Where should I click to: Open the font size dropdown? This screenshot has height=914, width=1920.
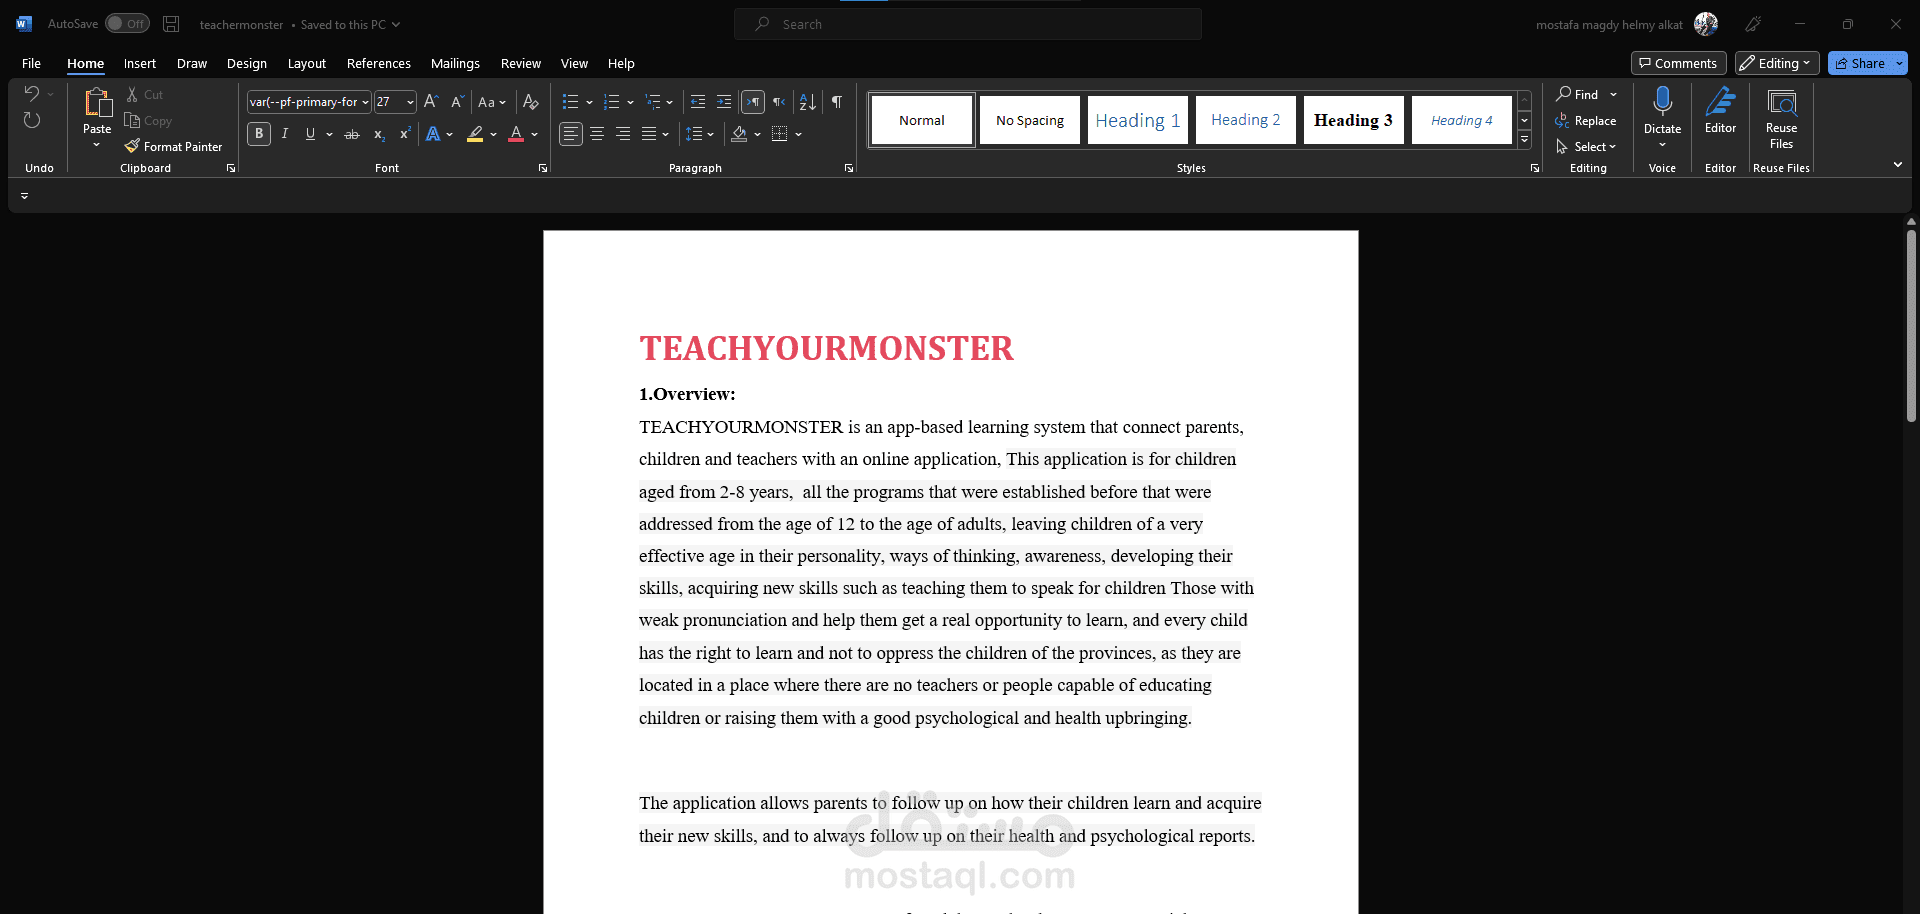pos(410,101)
